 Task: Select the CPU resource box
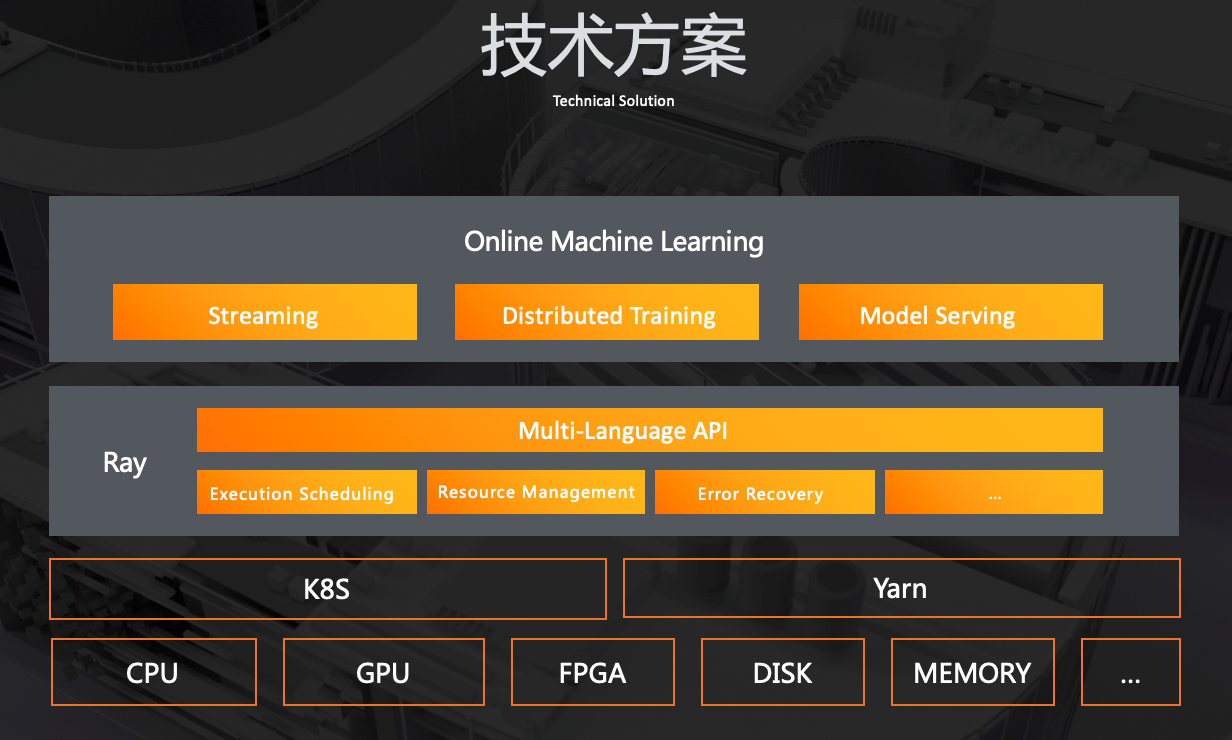153,672
